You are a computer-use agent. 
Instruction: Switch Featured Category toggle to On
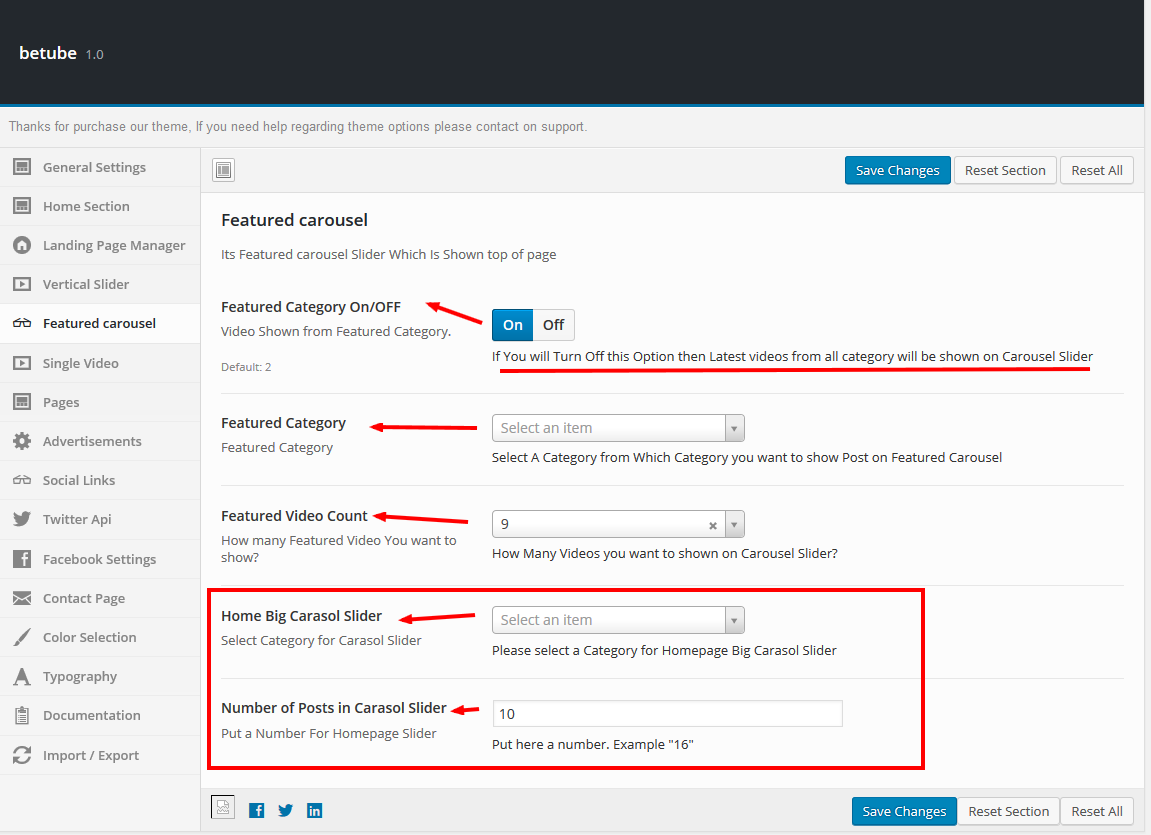coord(512,325)
